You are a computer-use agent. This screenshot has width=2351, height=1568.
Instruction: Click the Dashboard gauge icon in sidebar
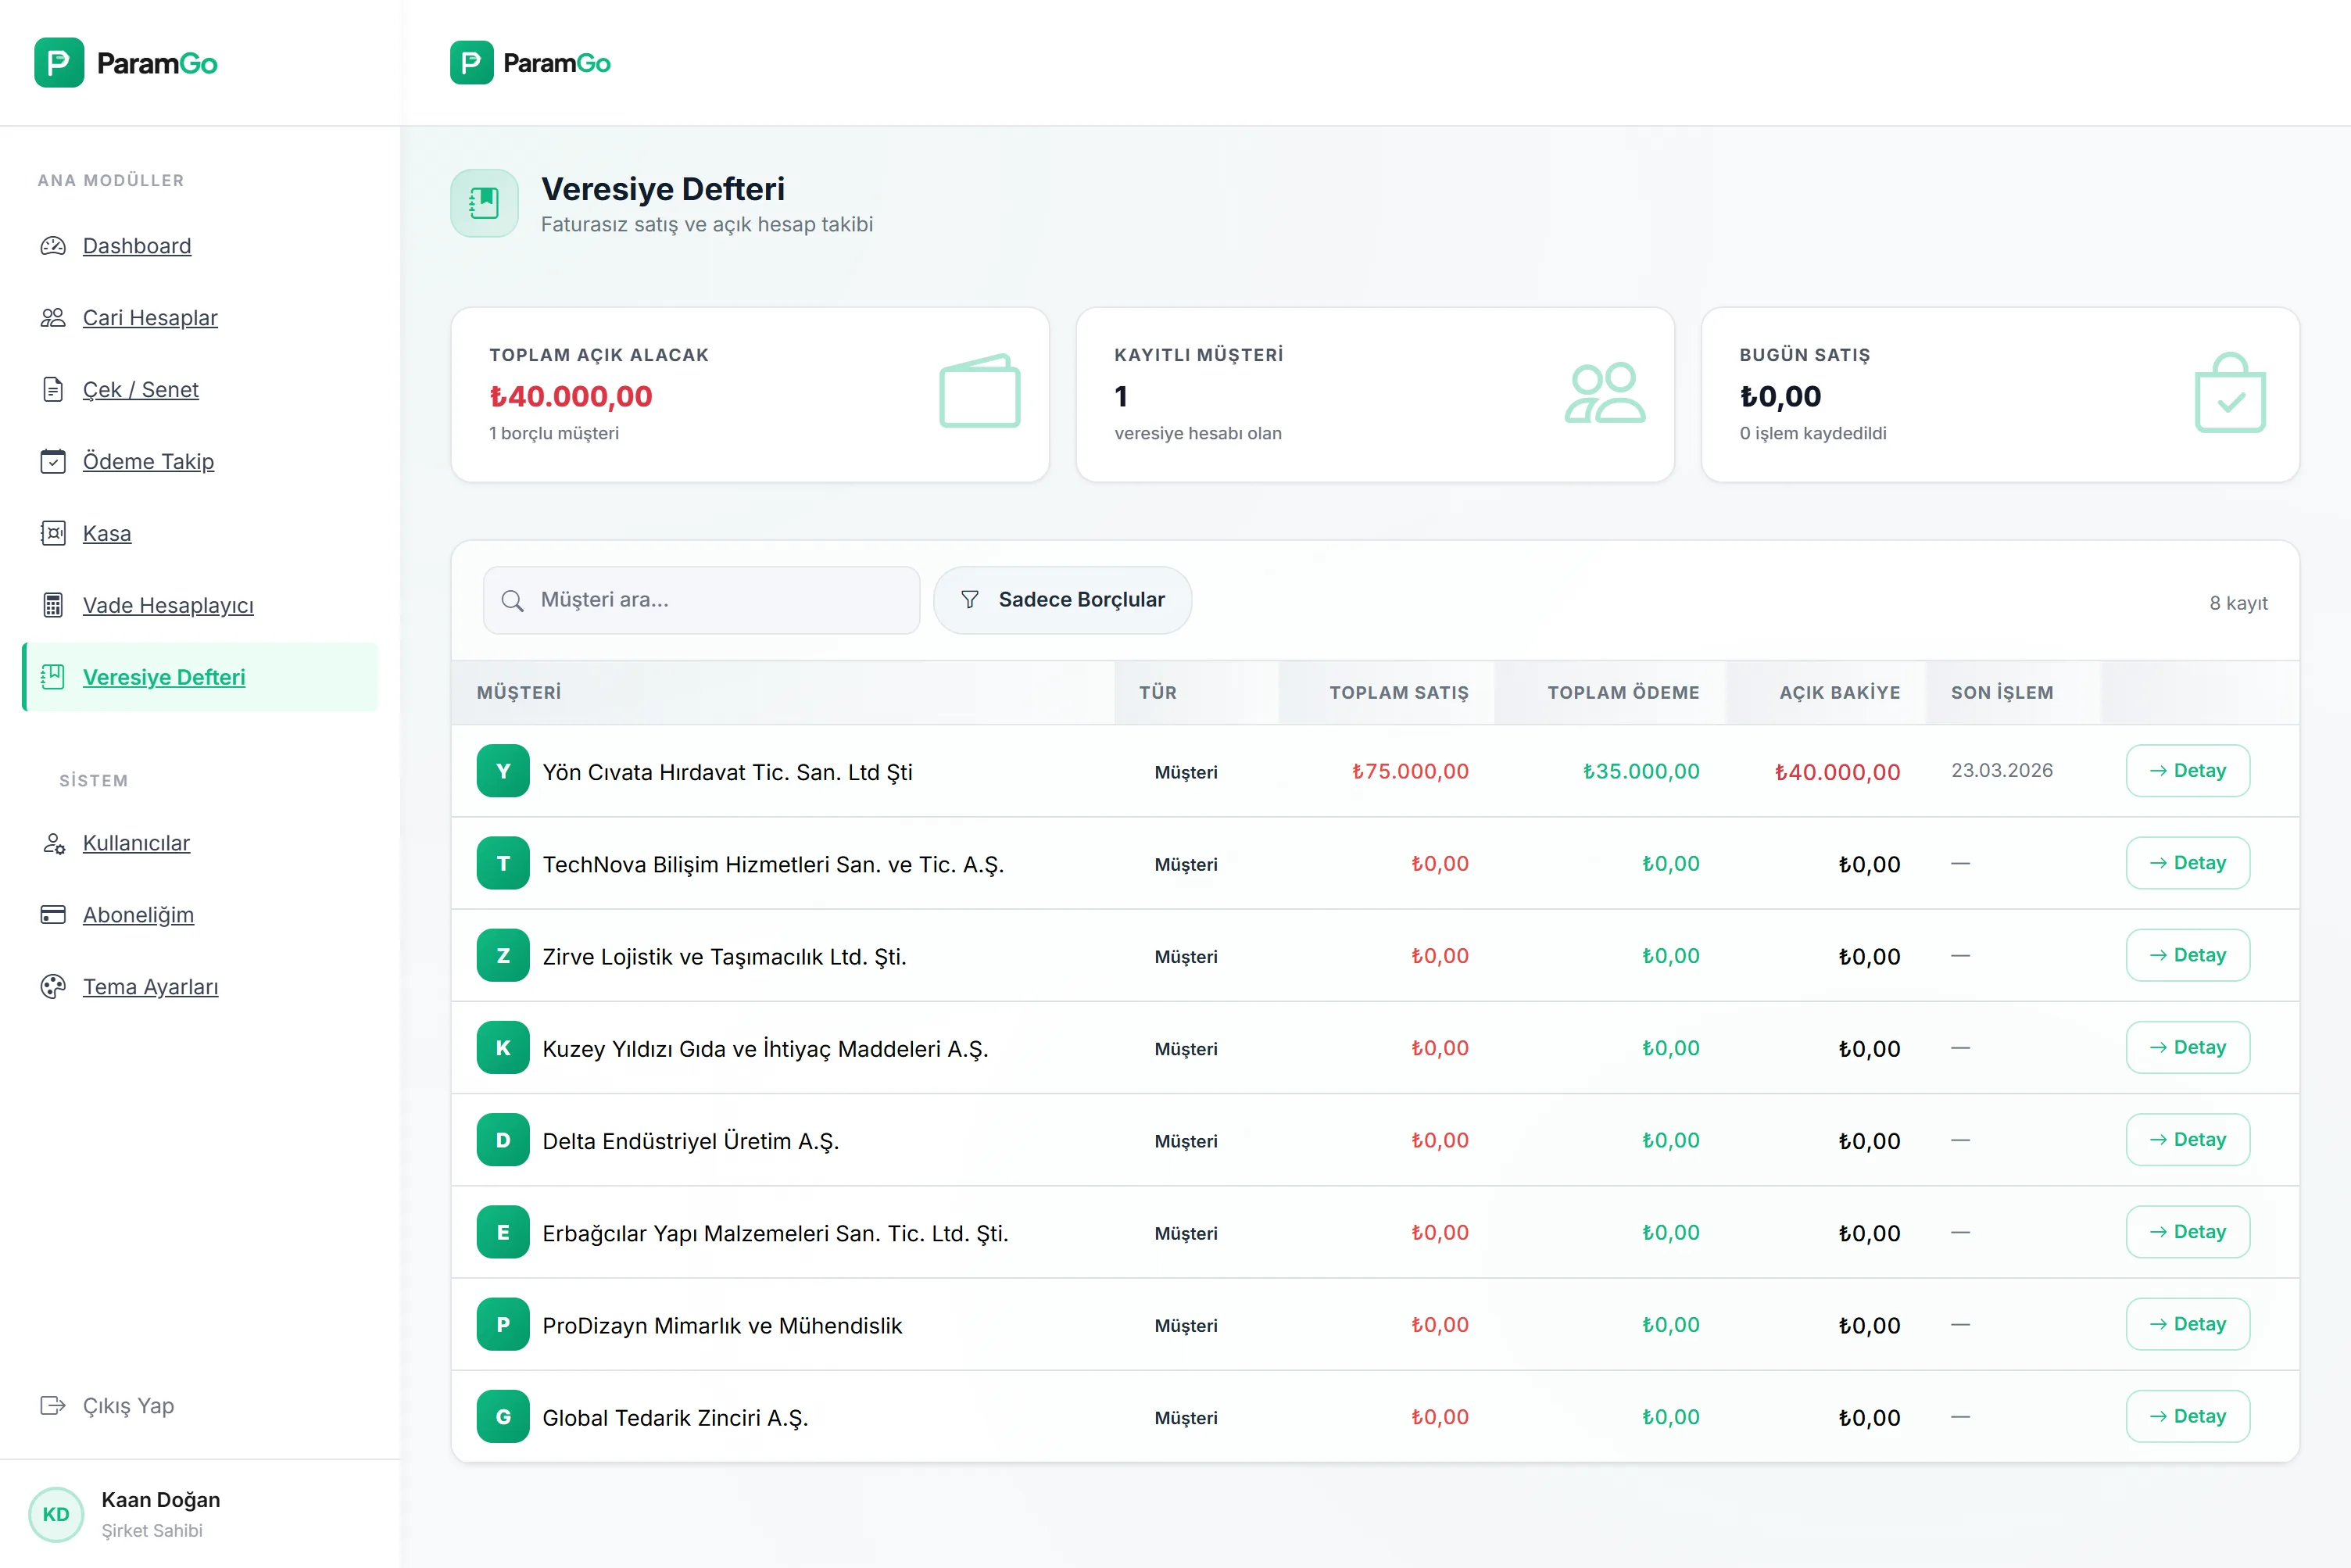pos(53,246)
